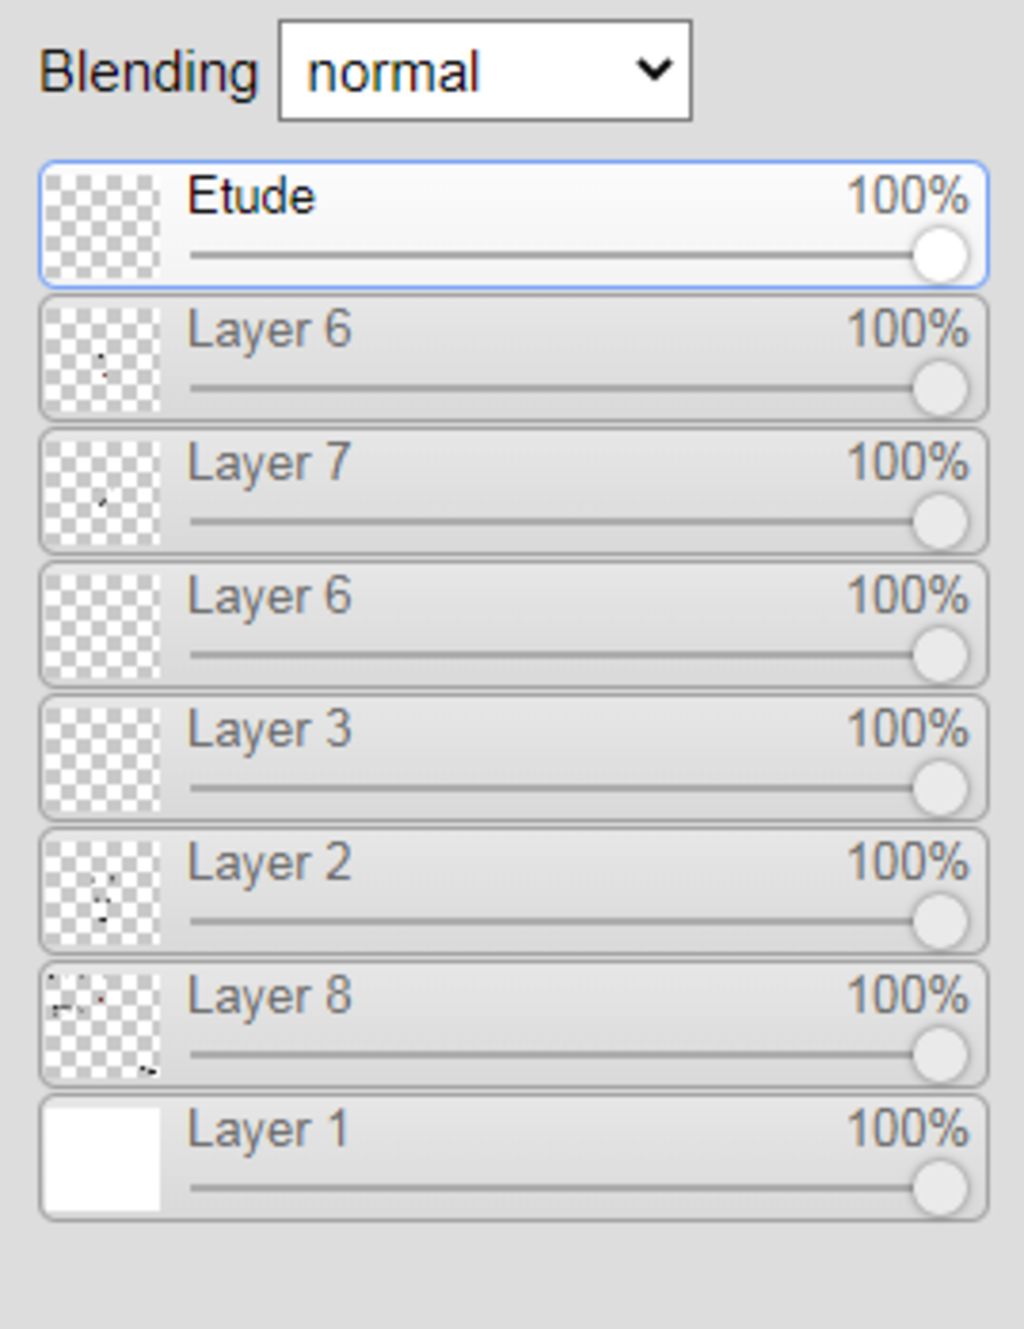Click the Layer 7 opacity slider handle
Screen dimensions: 1024x1329
(940, 522)
